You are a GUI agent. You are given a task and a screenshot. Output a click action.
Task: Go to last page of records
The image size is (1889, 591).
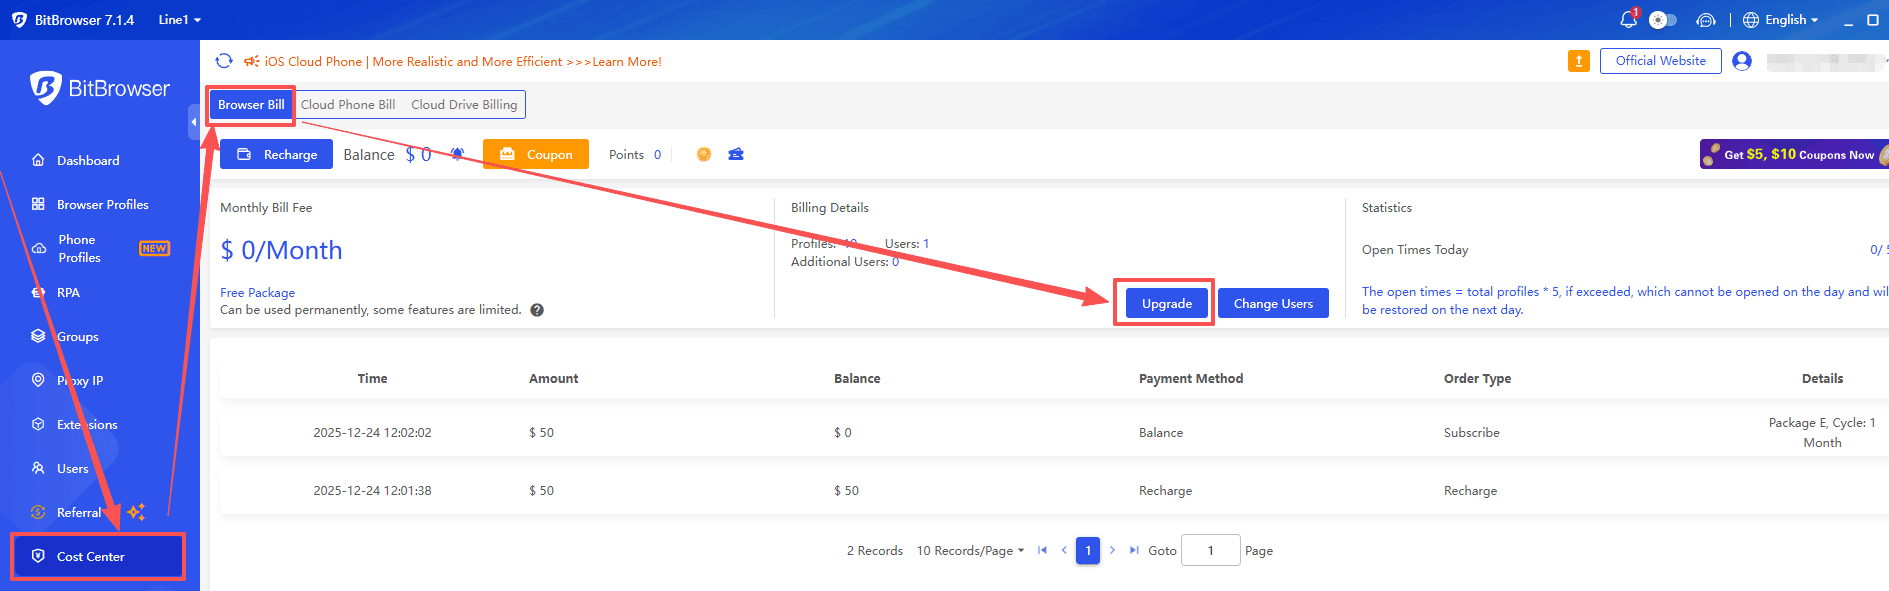[1134, 551]
